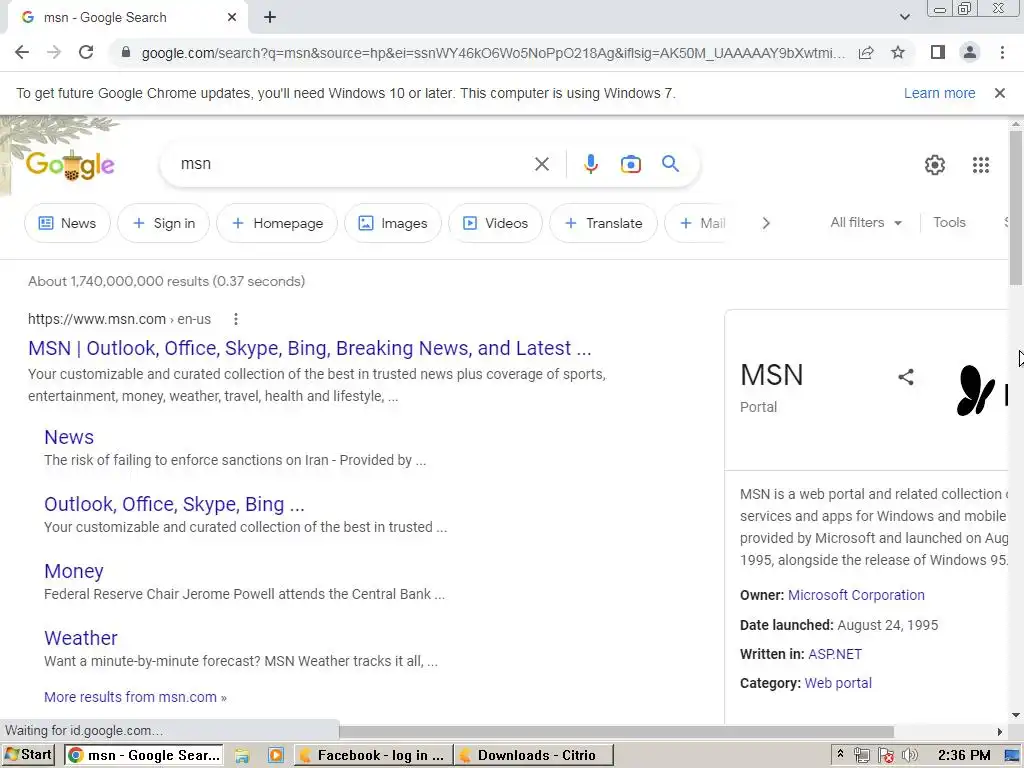
Task: Switch to Facebook - log in taskbar window
Action: (x=373, y=756)
